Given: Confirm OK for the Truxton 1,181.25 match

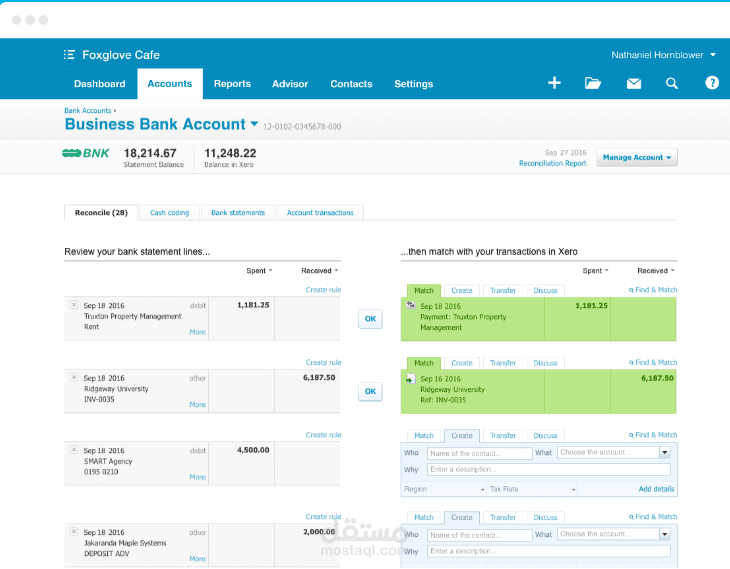Looking at the screenshot, I should [370, 319].
